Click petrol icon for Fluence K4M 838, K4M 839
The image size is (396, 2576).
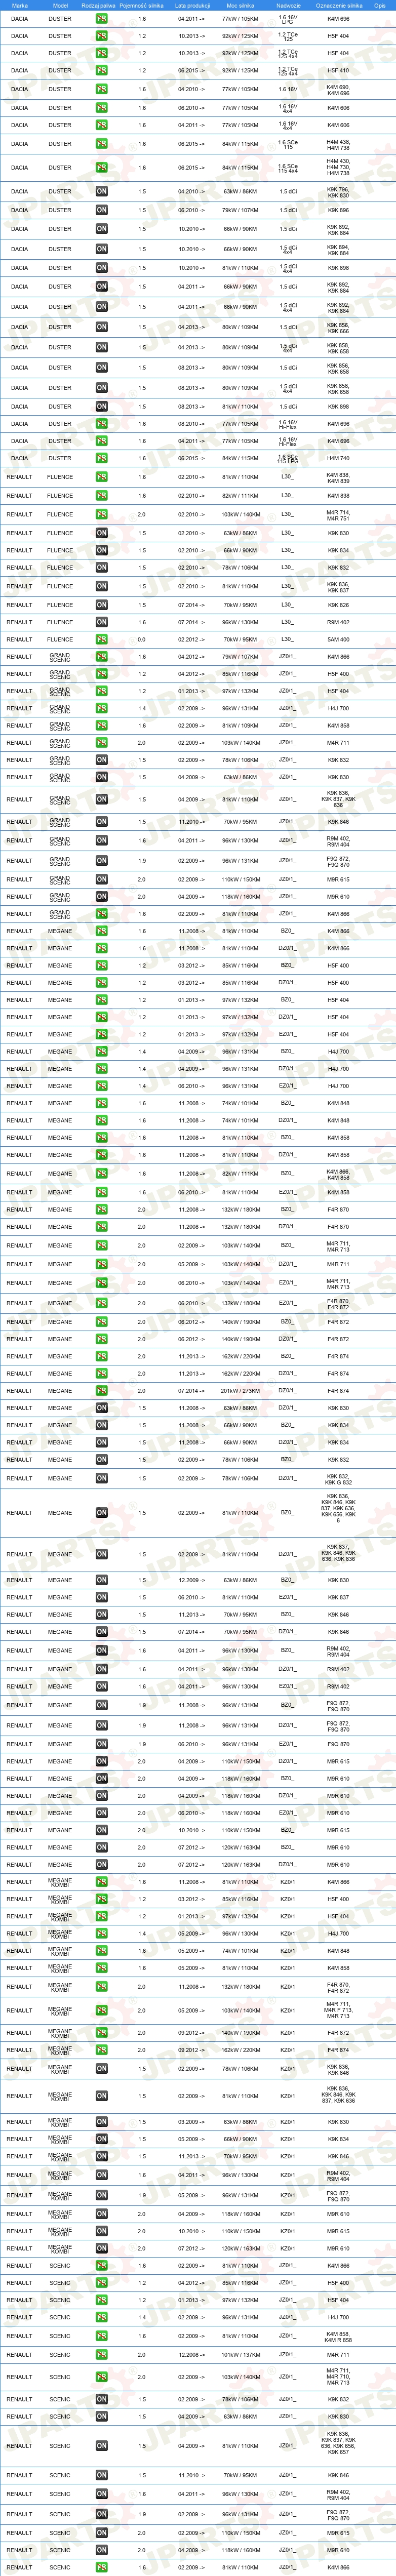click(x=102, y=477)
